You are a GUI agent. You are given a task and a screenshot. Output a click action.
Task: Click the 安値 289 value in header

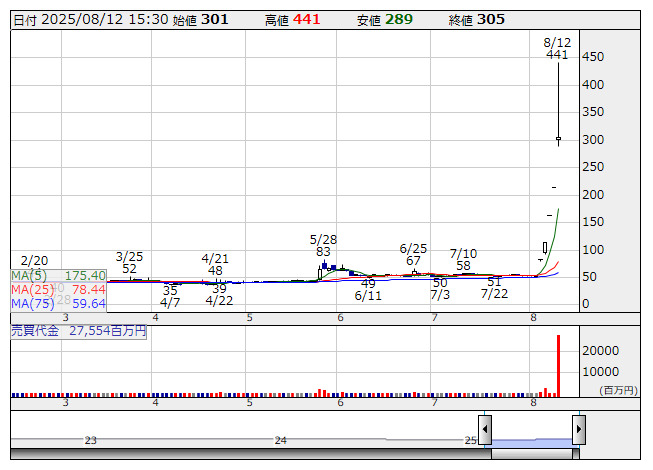[398, 19]
